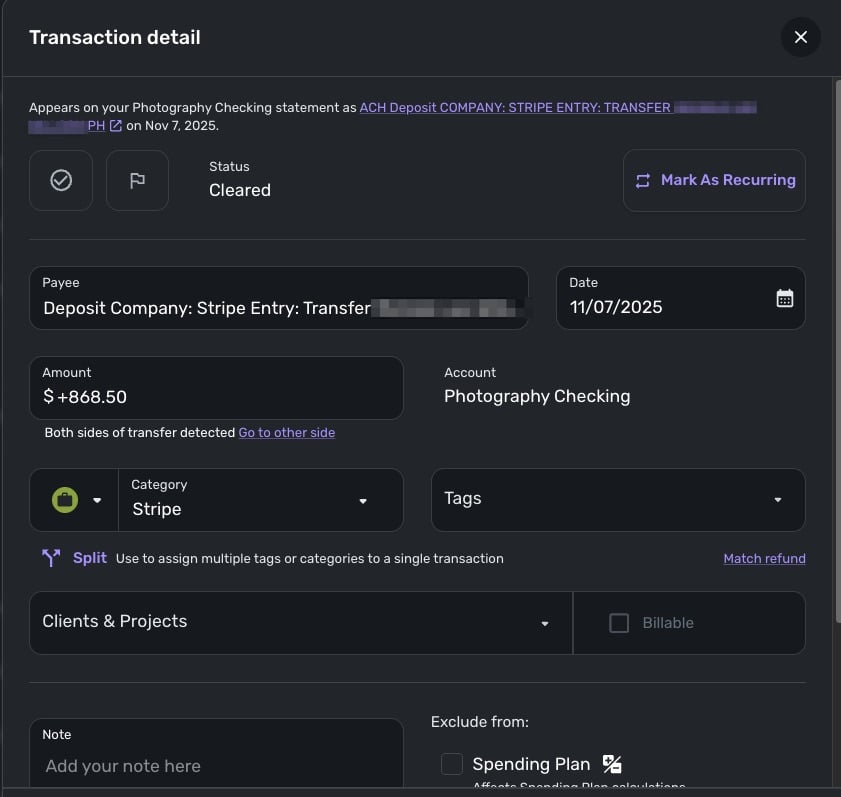Screen dimensions: 841x797
Task: Open the date picker calendar icon
Action: 785,298
